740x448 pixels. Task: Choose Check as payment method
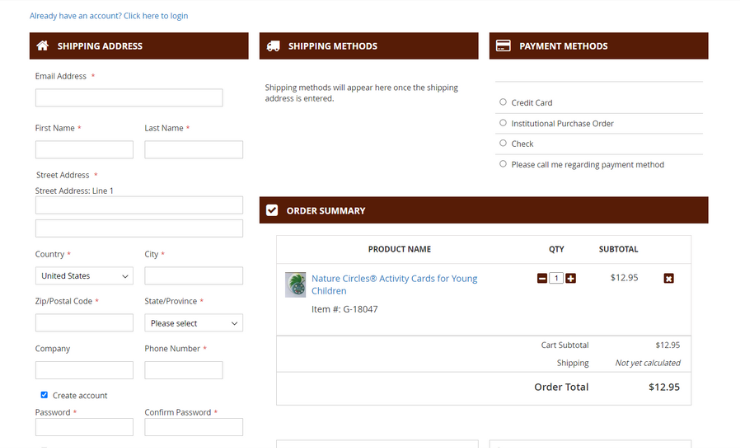coord(503,143)
